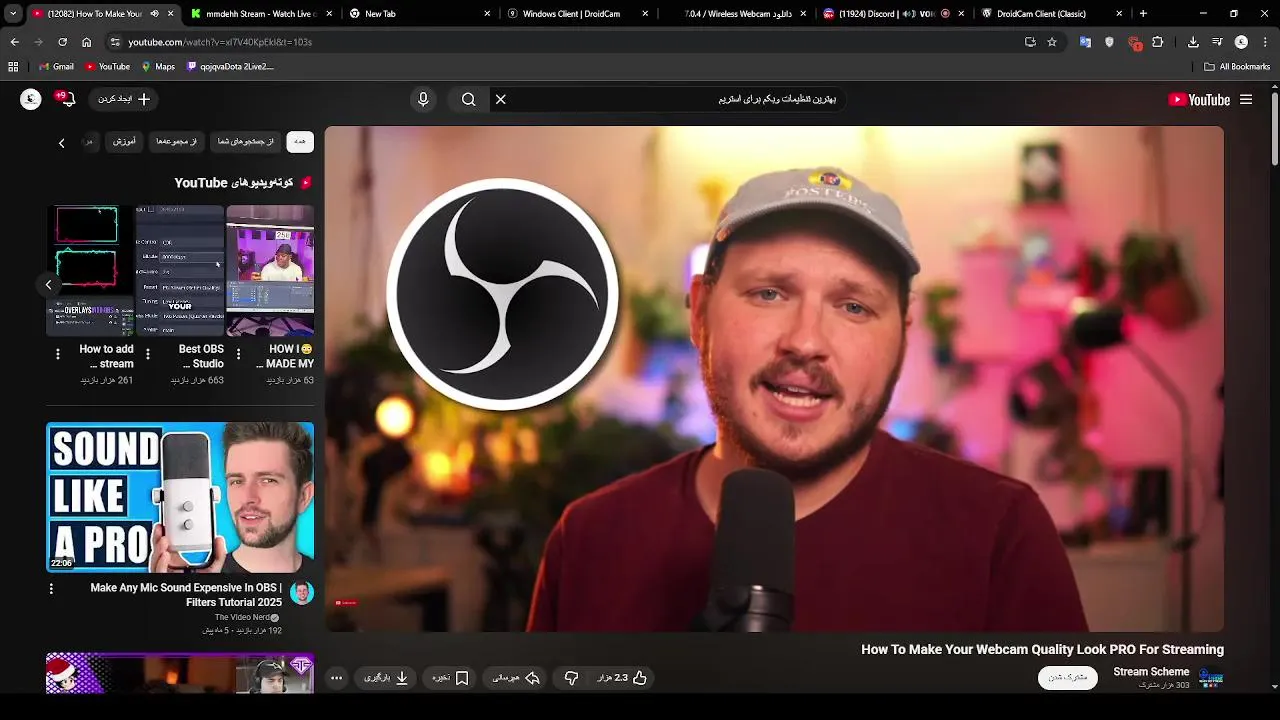Select the همه filter chip
1280x720 pixels.
[300, 142]
